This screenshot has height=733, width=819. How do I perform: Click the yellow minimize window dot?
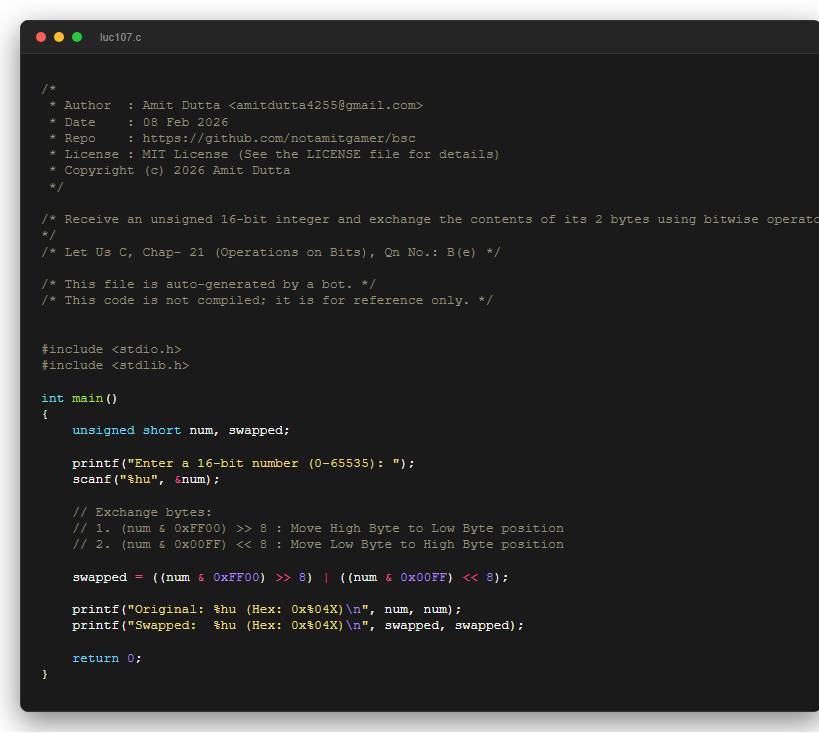point(59,37)
